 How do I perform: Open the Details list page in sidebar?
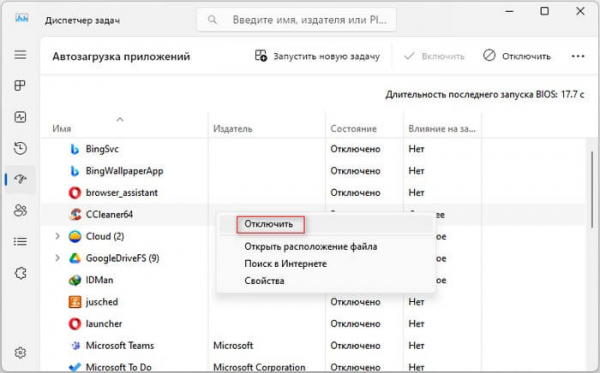[20, 242]
